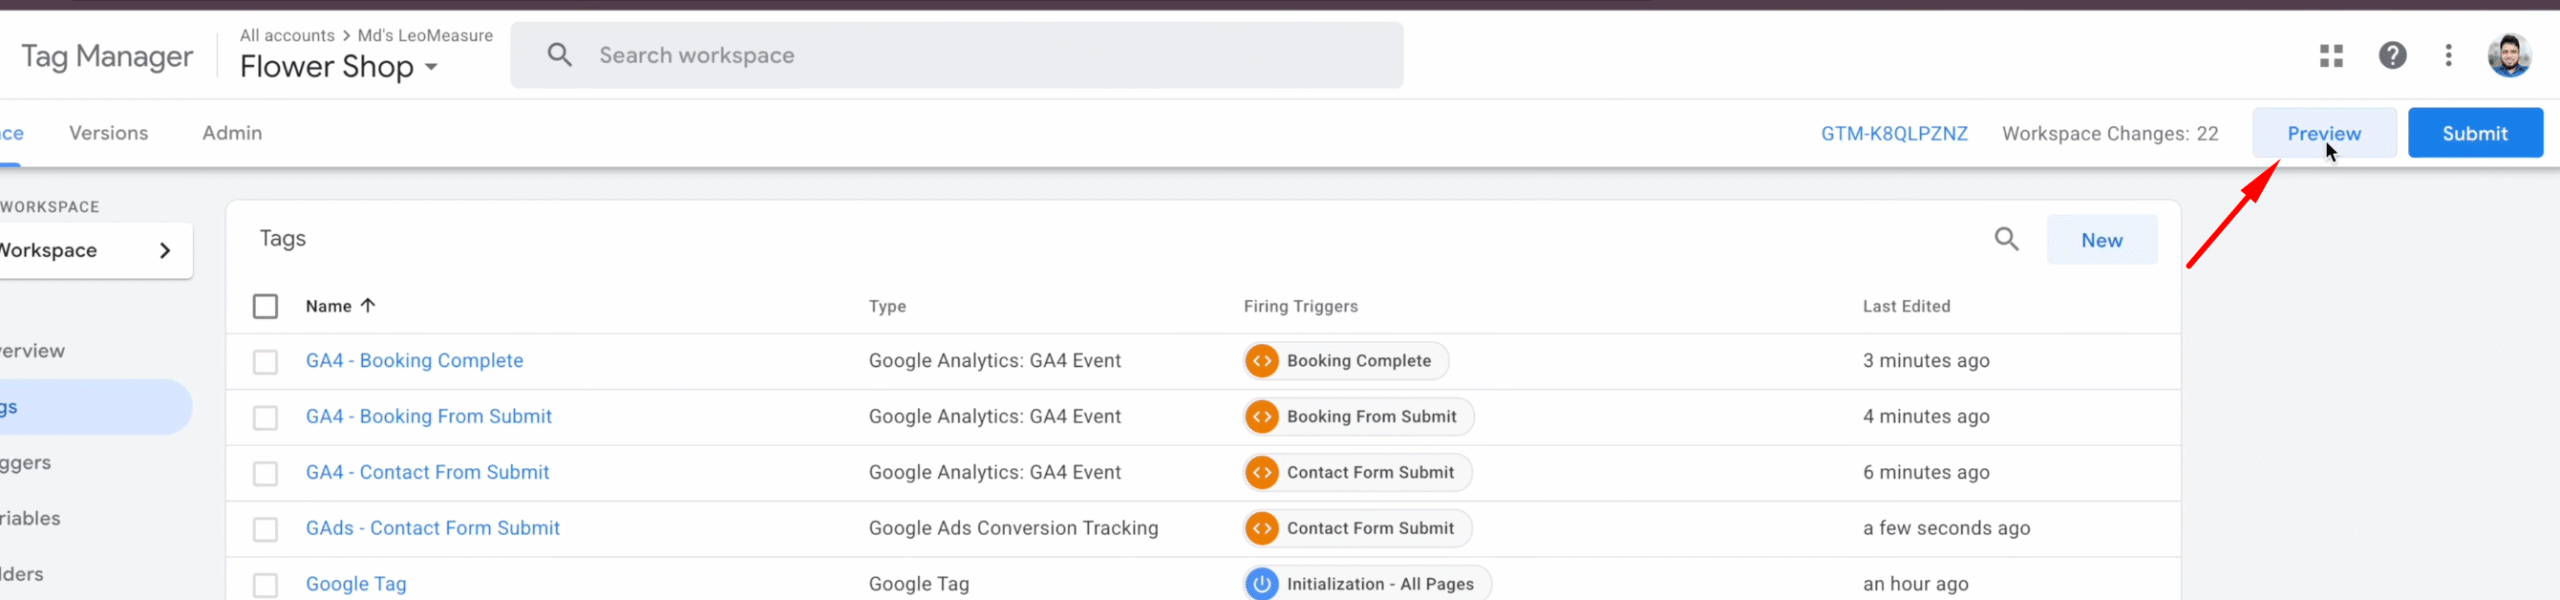
Task: Click the user profile avatar
Action: (x=2508, y=56)
